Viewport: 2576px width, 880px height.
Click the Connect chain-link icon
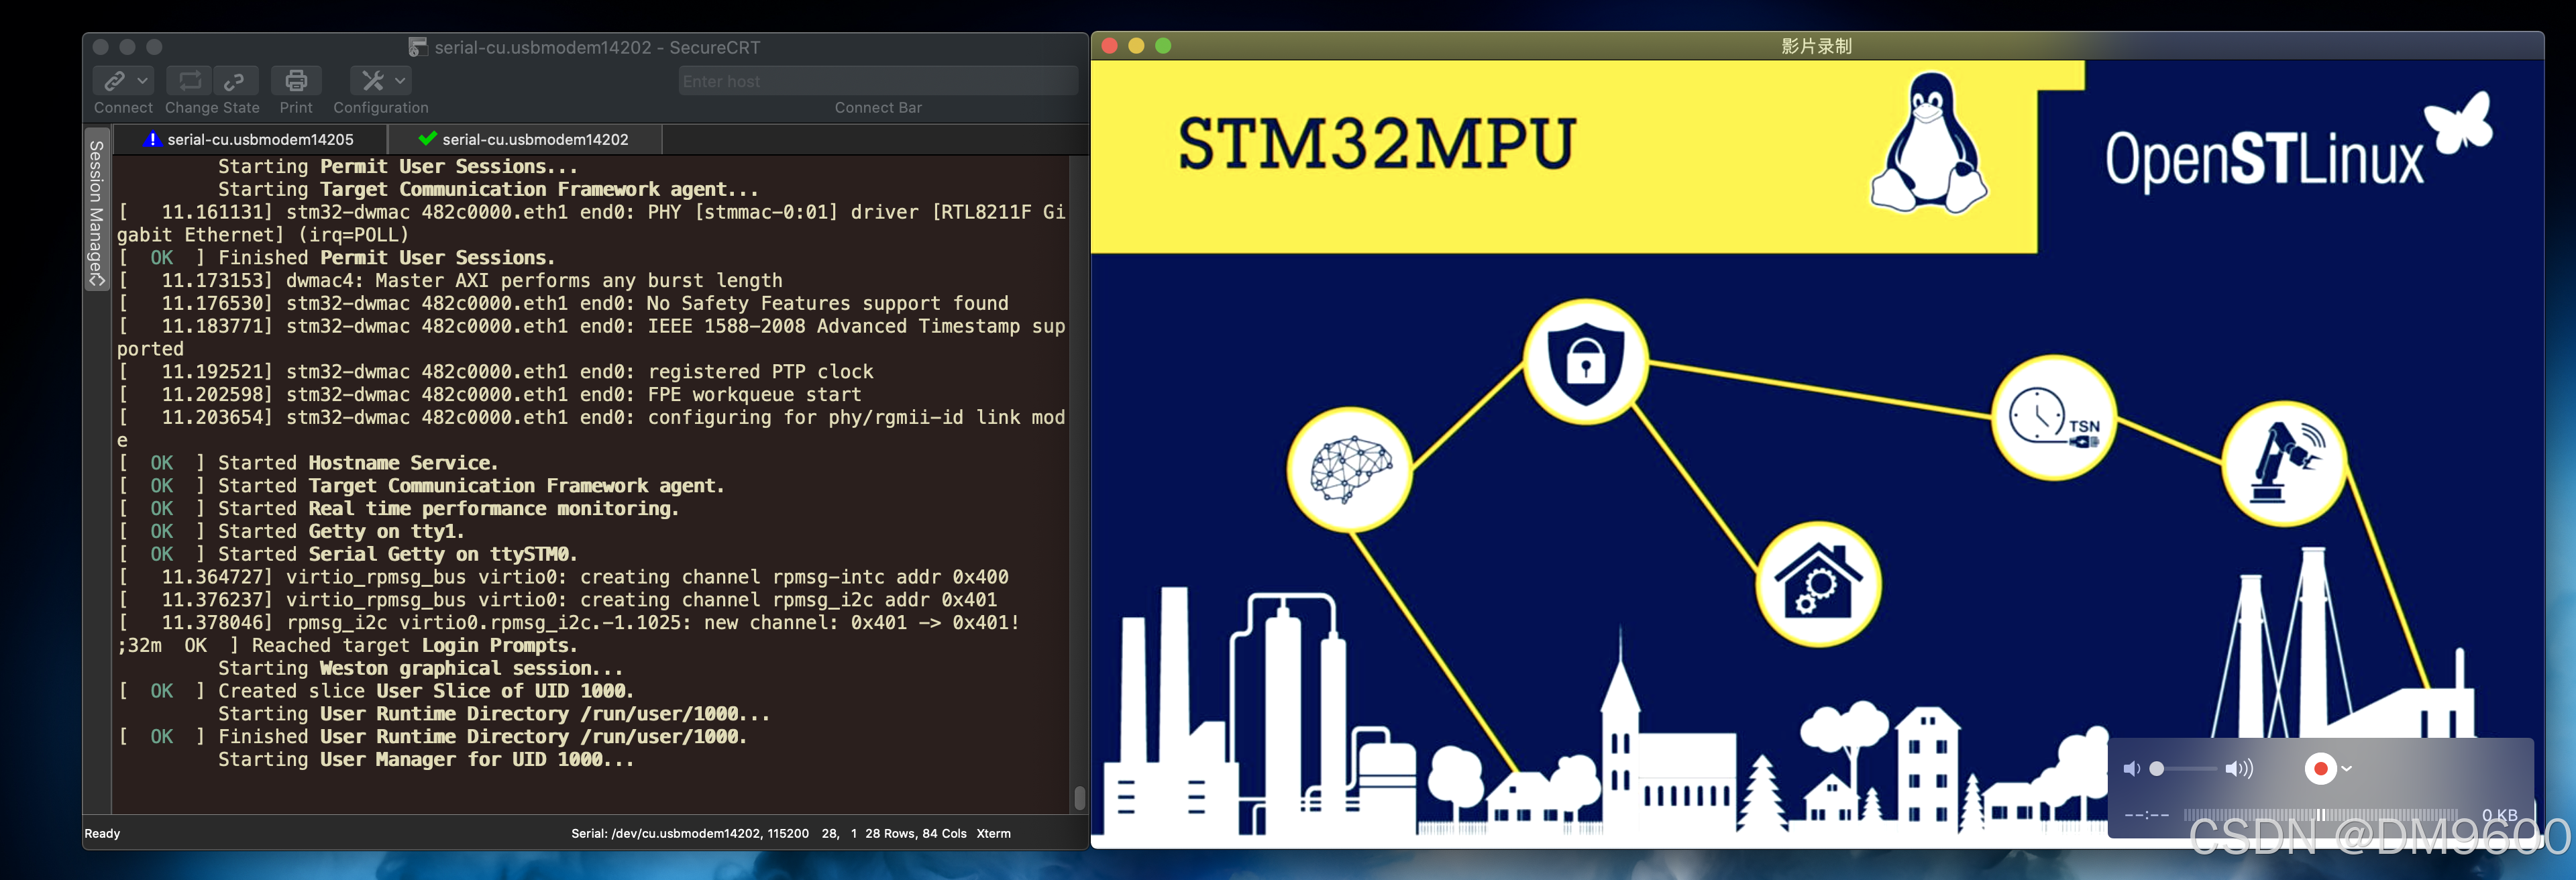click(x=115, y=80)
